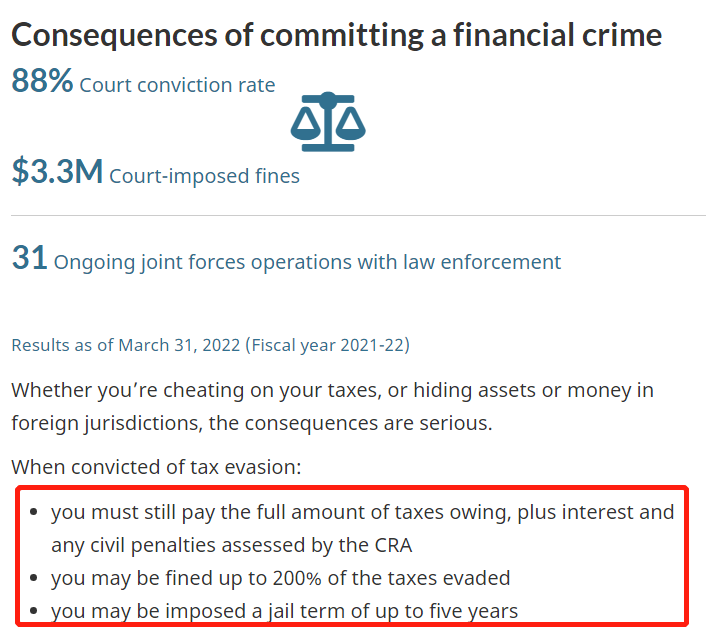Click the 'Court conviction rate' label
Image resolution: width=707 pixels, height=637 pixels.
(x=177, y=85)
